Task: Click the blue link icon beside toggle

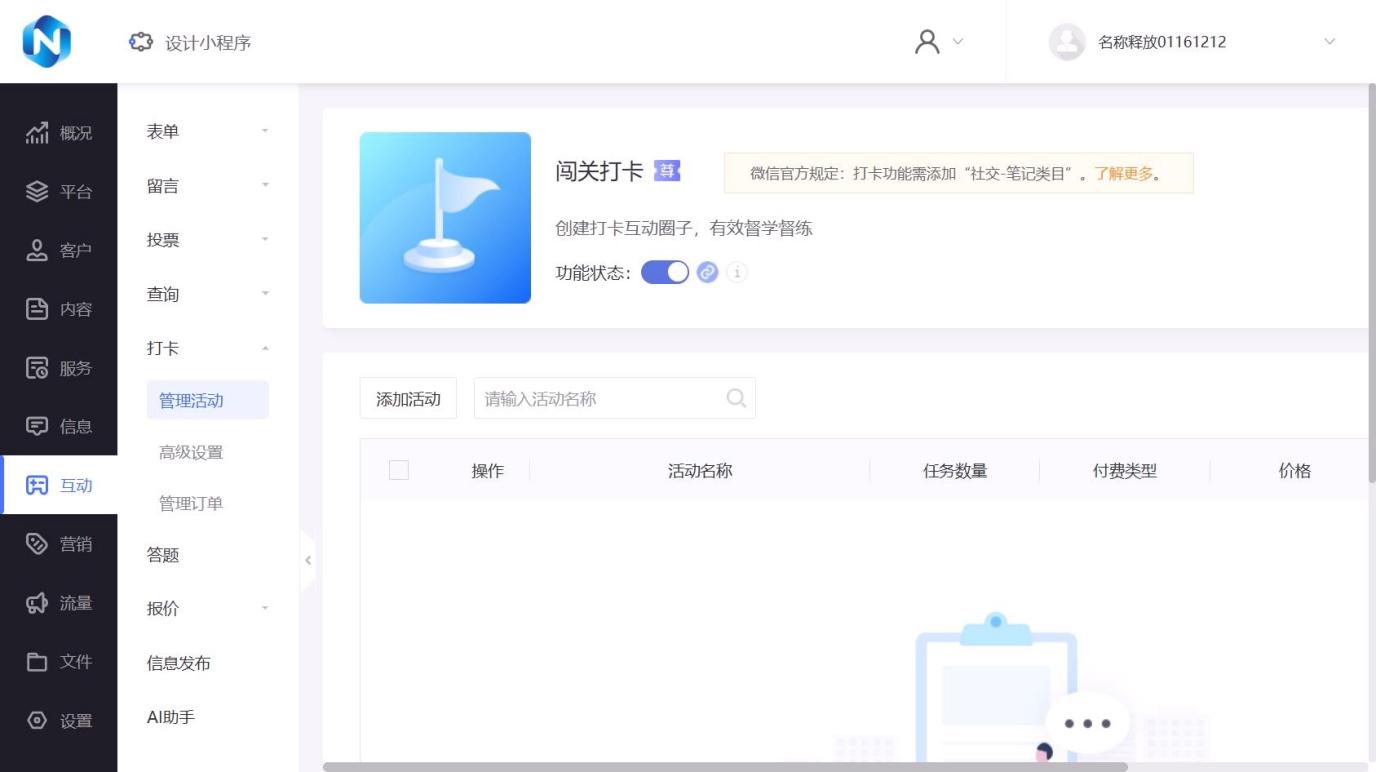Action: [707, 272]
